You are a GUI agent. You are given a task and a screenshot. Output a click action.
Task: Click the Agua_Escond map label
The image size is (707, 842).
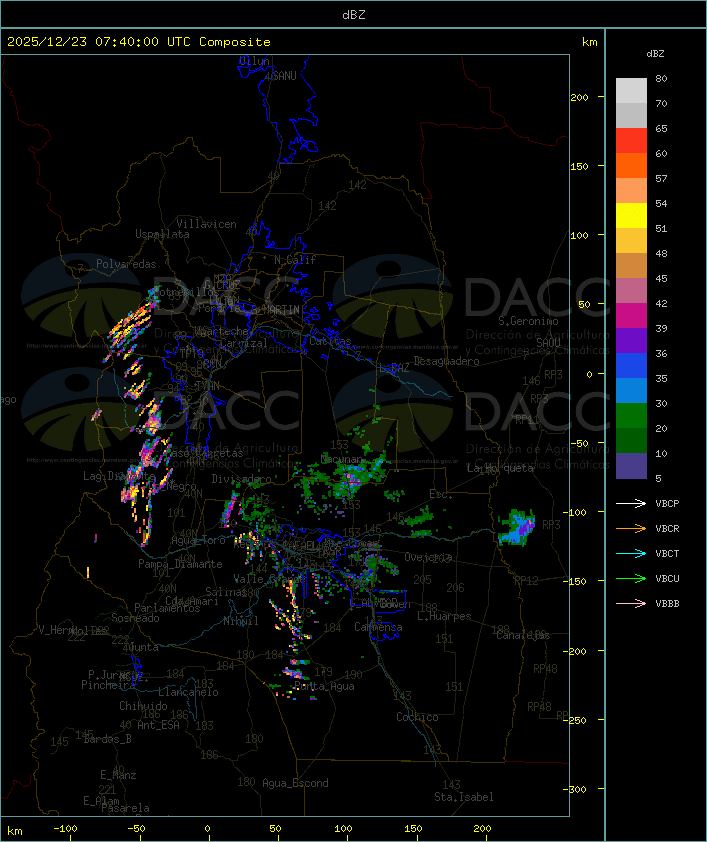pos(295,783)
